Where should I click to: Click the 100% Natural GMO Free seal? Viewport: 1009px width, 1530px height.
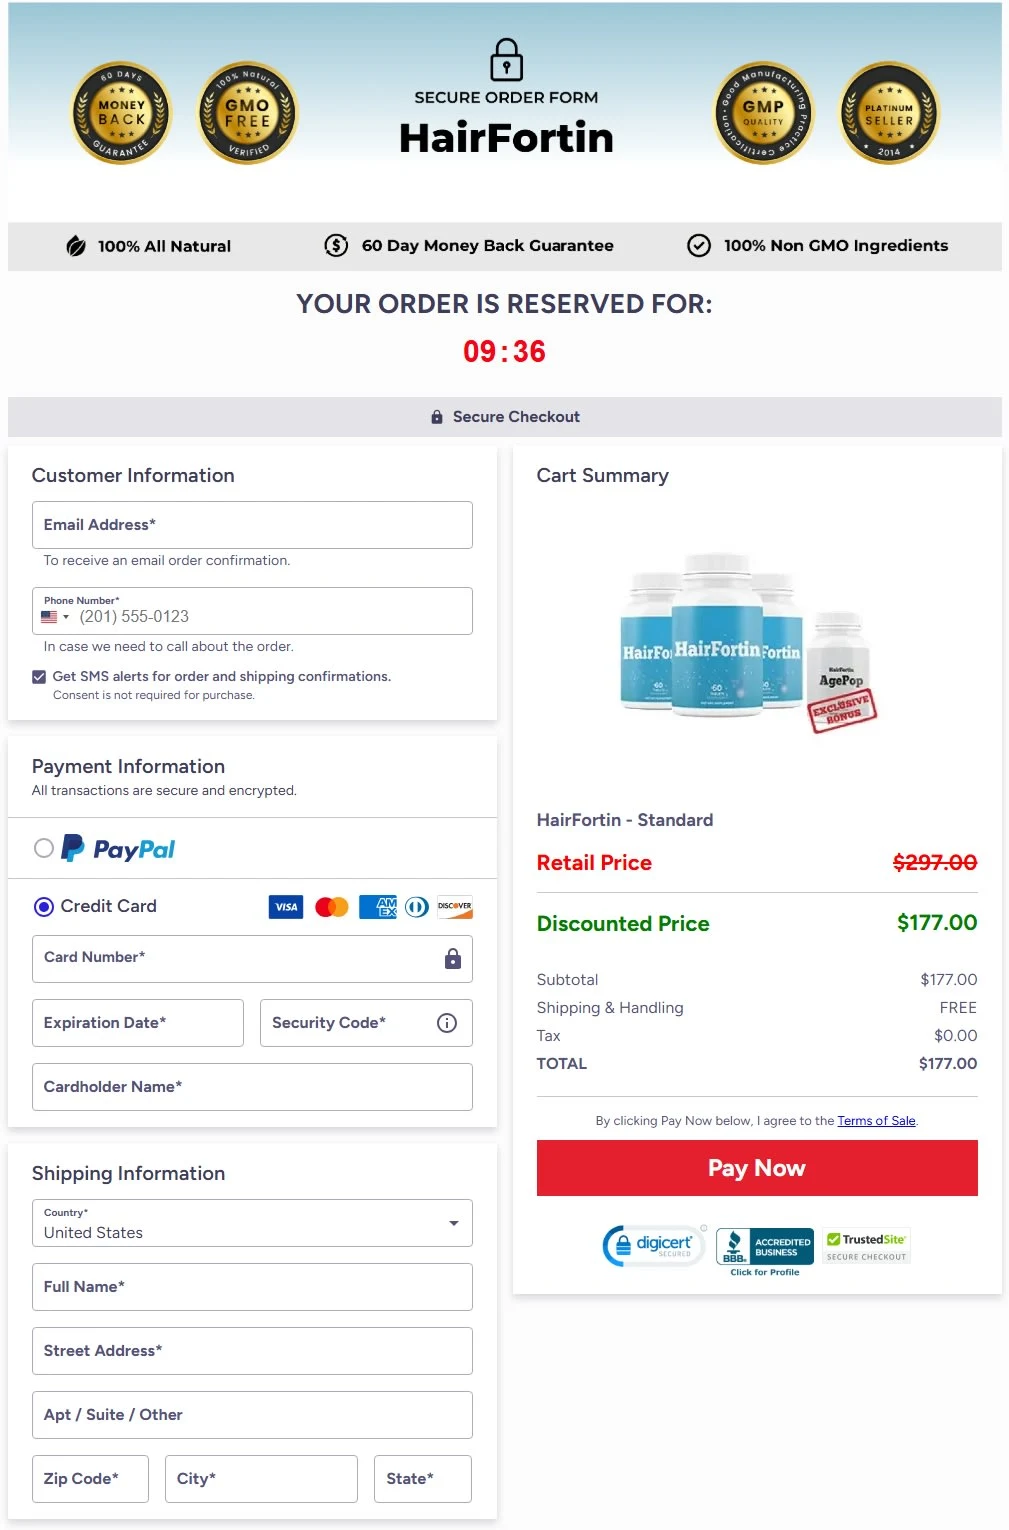point(247,112)
